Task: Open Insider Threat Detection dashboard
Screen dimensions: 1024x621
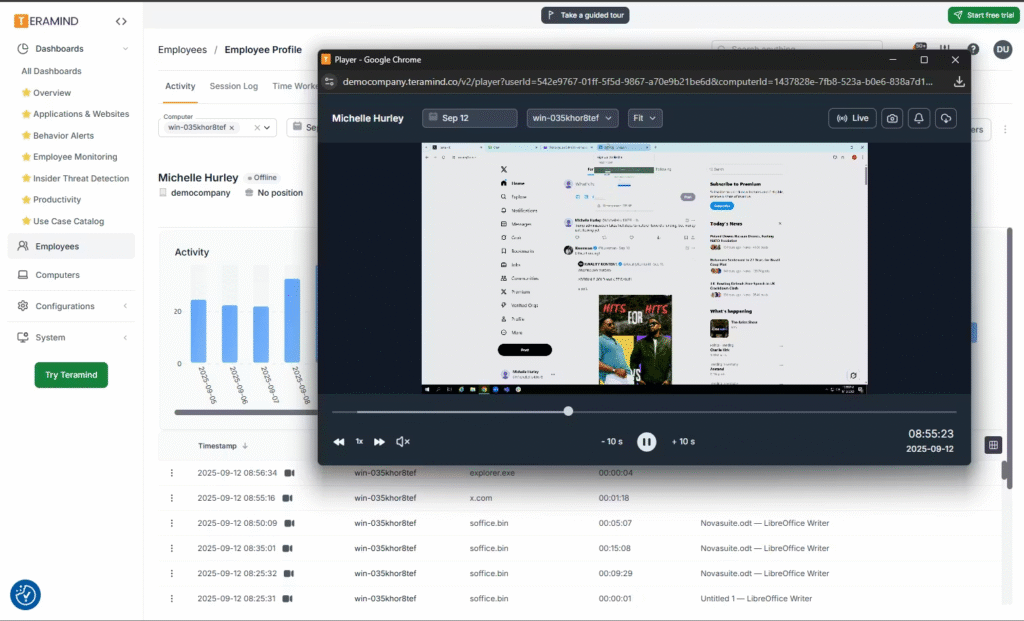Action: [80, 178]
